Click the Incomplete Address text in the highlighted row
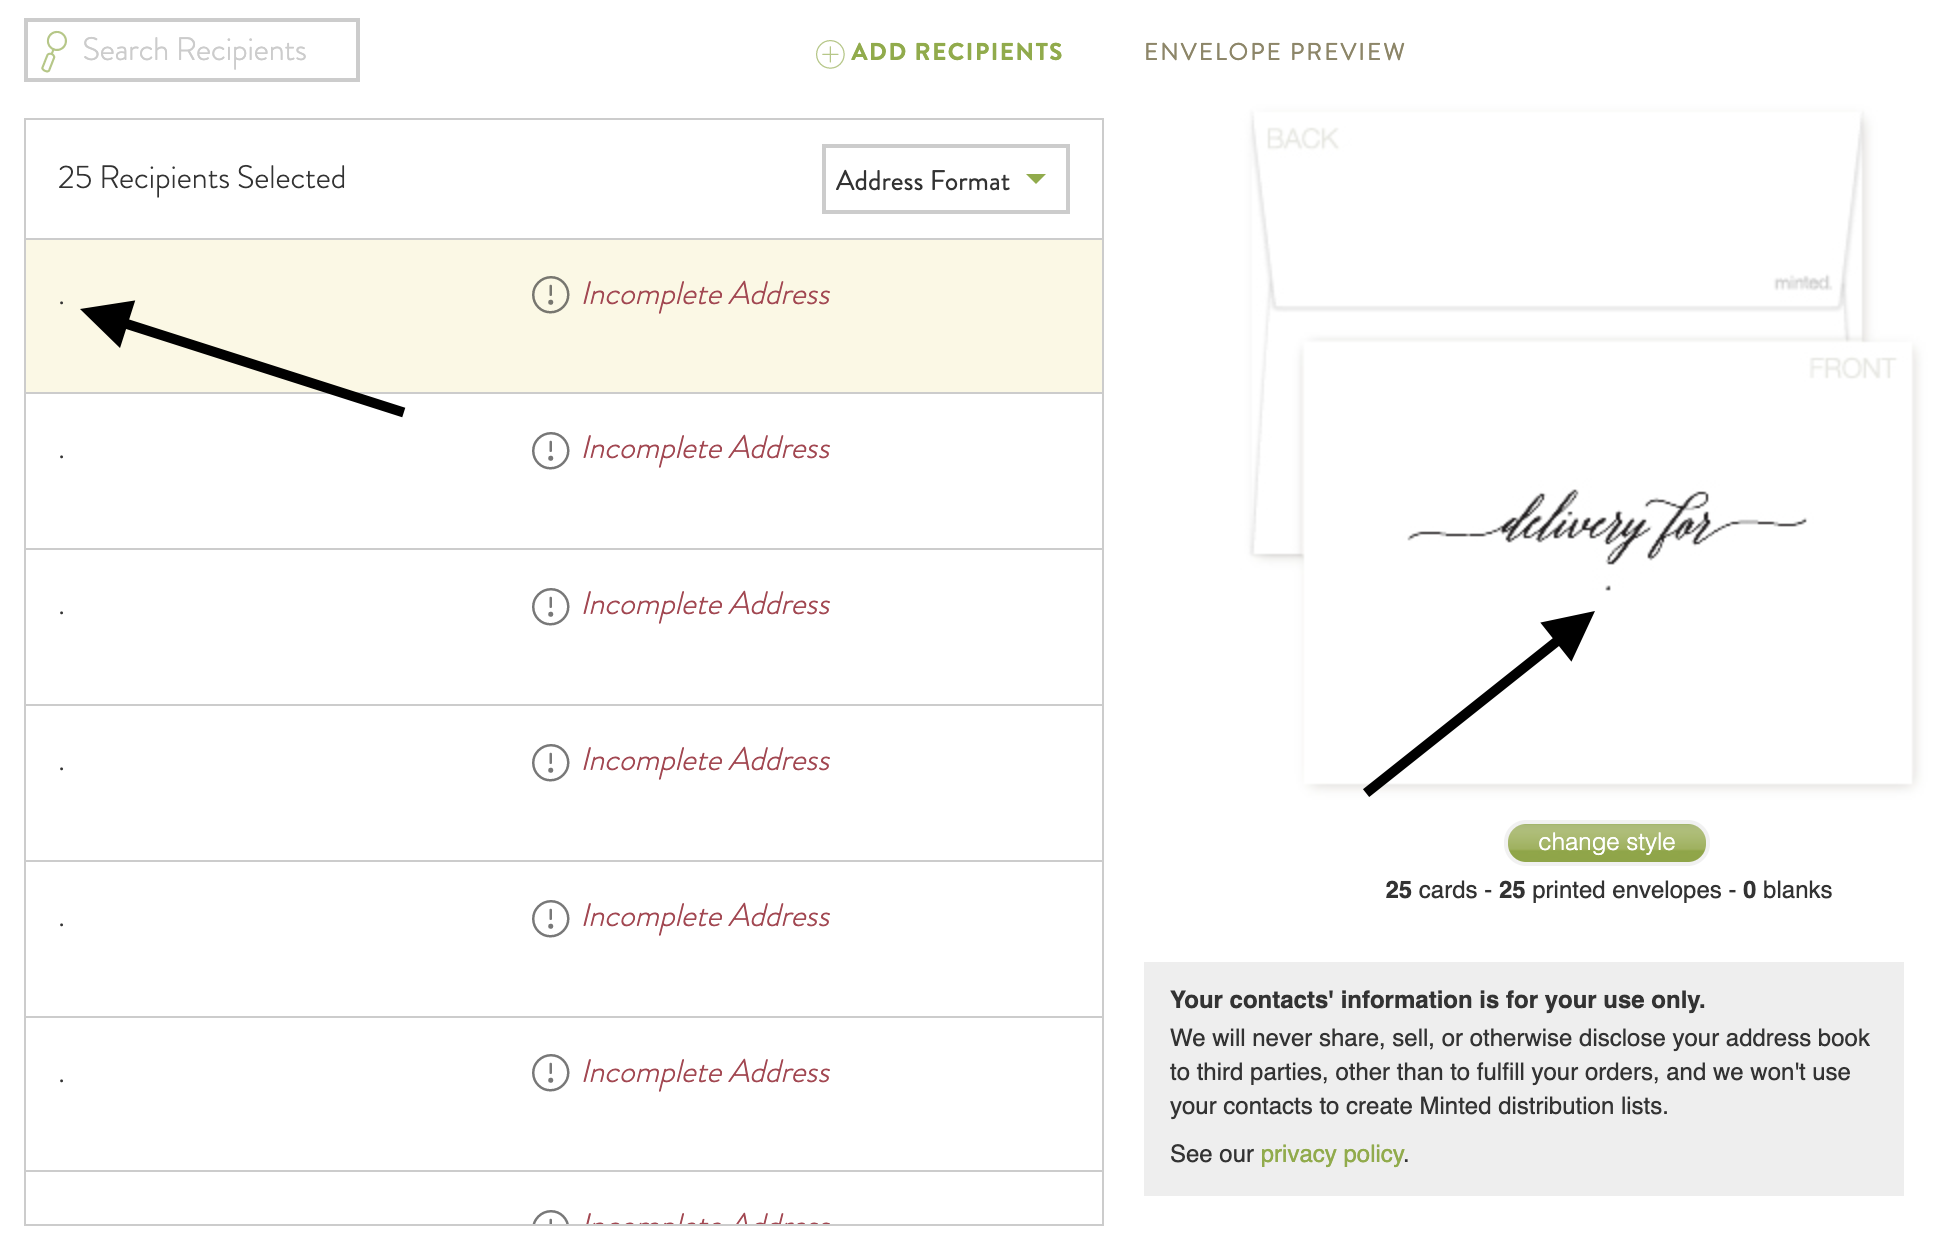Screen dimensions: 1936x1246 (x=706, y=295)
